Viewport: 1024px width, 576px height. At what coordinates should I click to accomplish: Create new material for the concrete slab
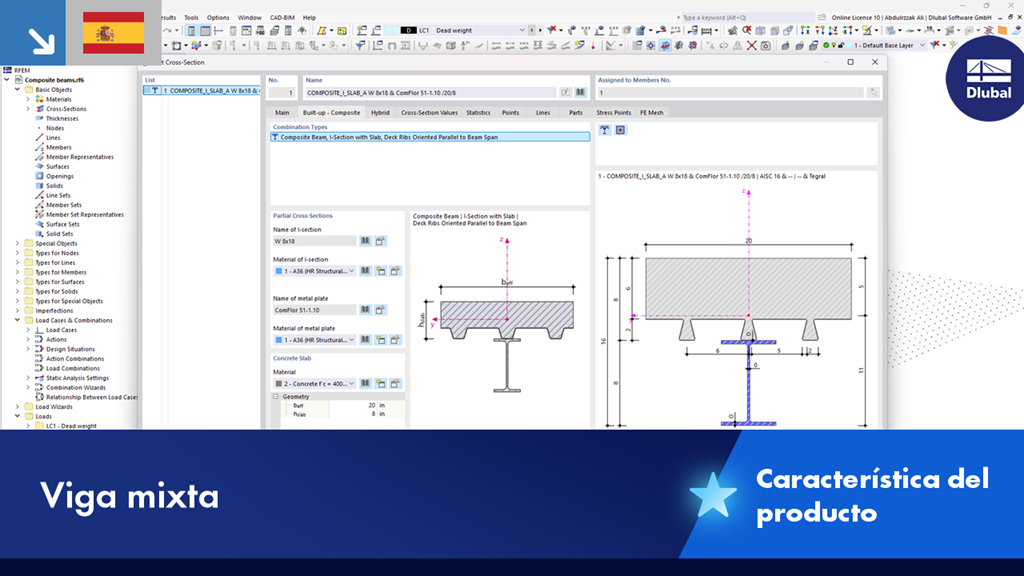point(380,384)
